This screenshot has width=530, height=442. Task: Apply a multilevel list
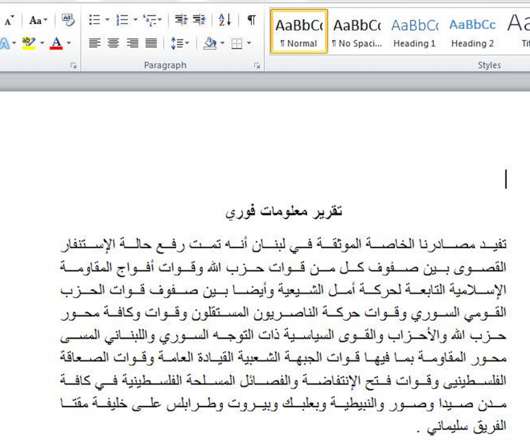click(x=150, y=20)
